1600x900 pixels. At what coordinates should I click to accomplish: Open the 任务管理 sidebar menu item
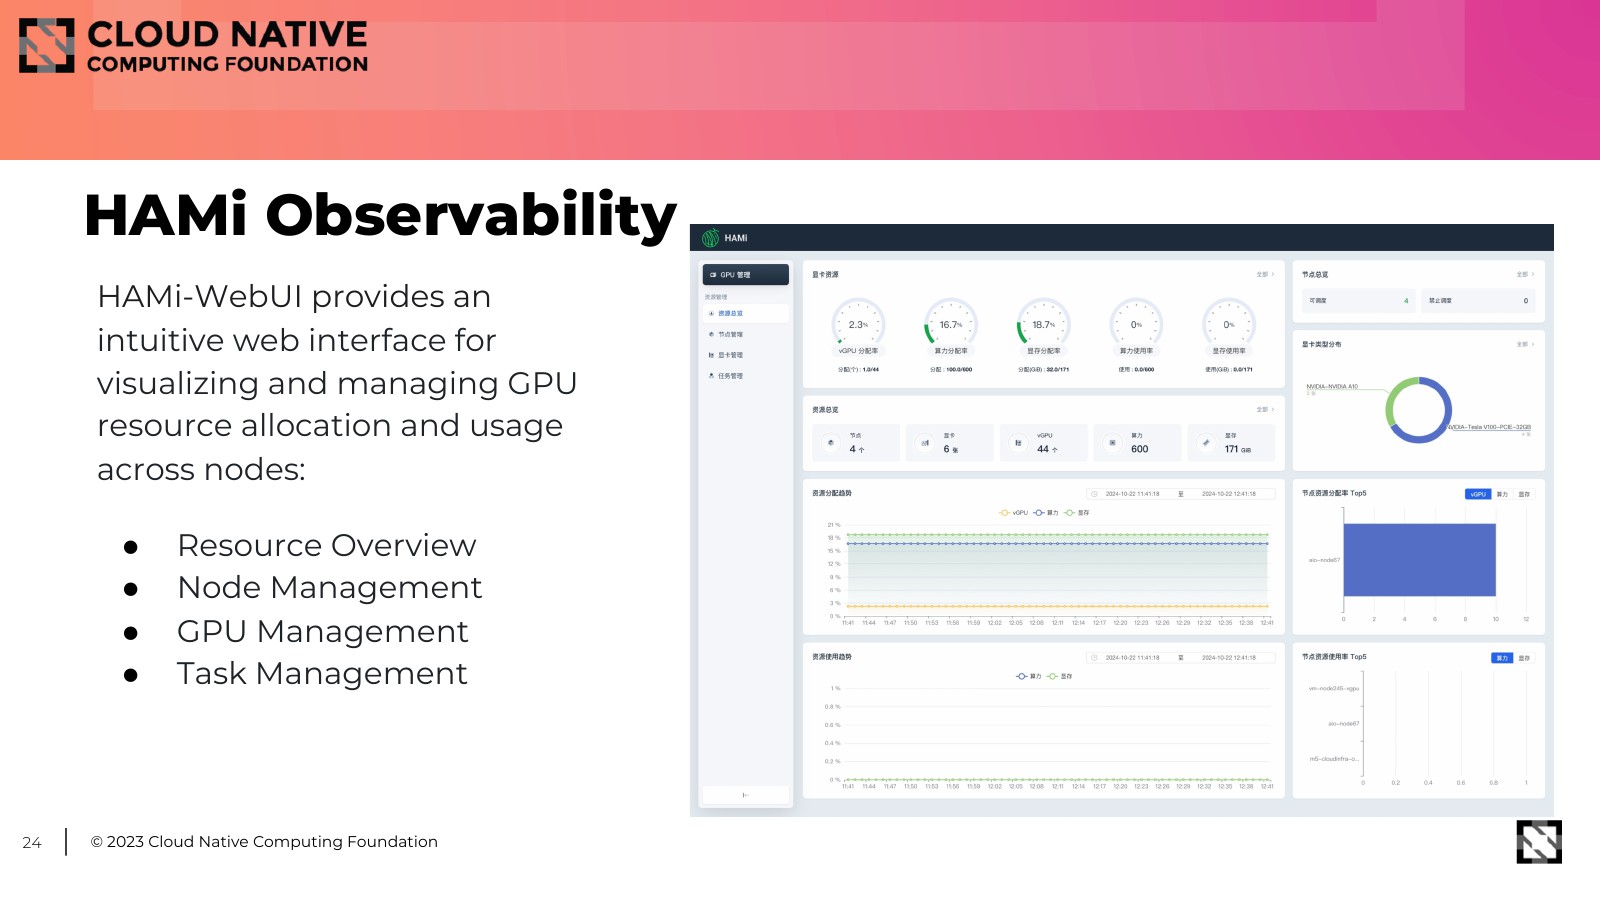coord(746,376)
